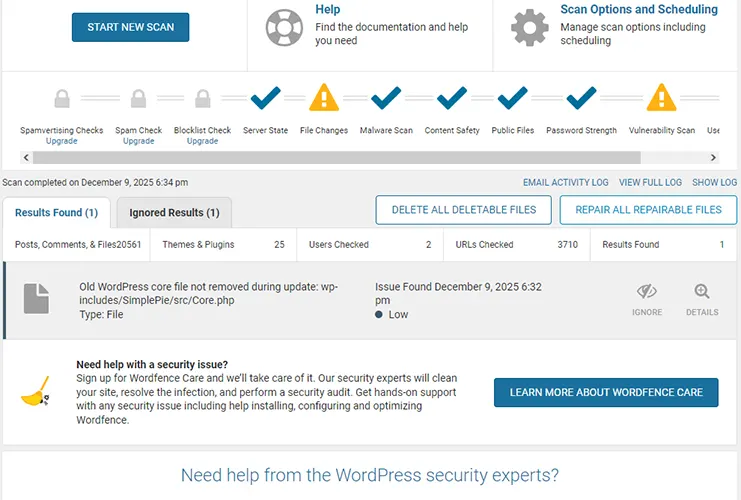Image resolution: width=741 pixels, height=500 pixels.
Task: Click the horizontal scan stages scrollbar thumb
Action: click(336, 157)
